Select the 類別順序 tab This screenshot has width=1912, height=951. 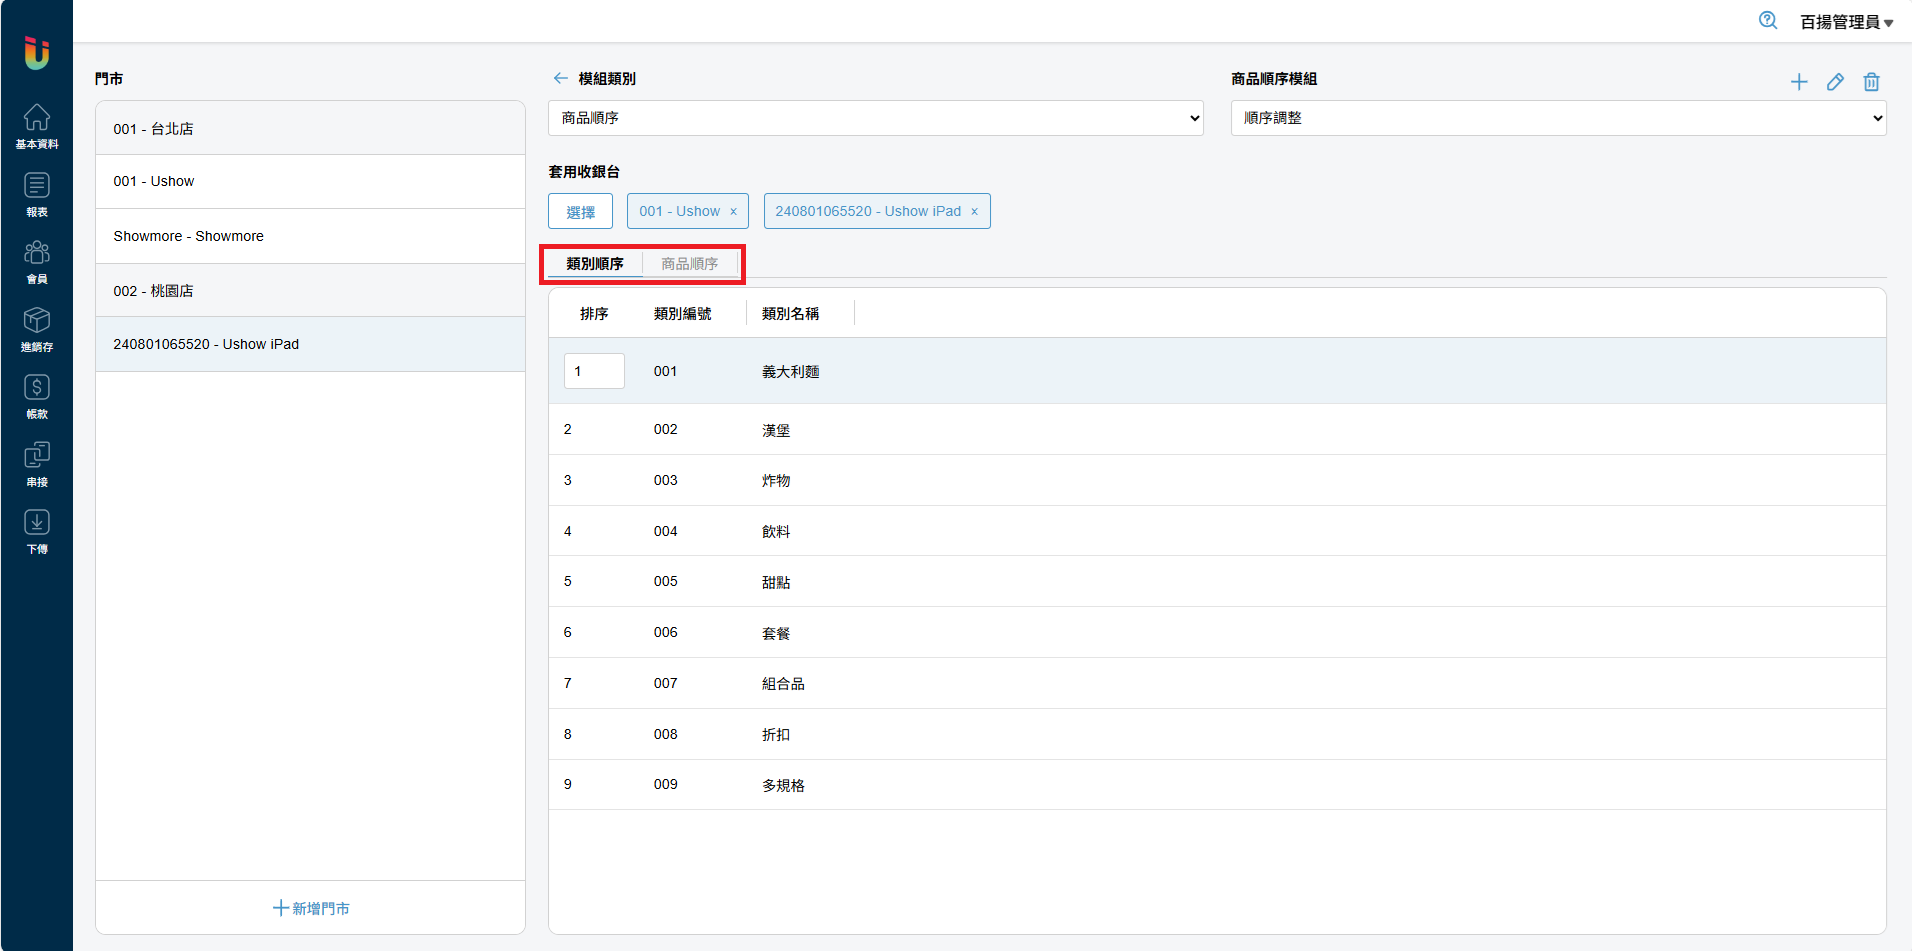595,264
